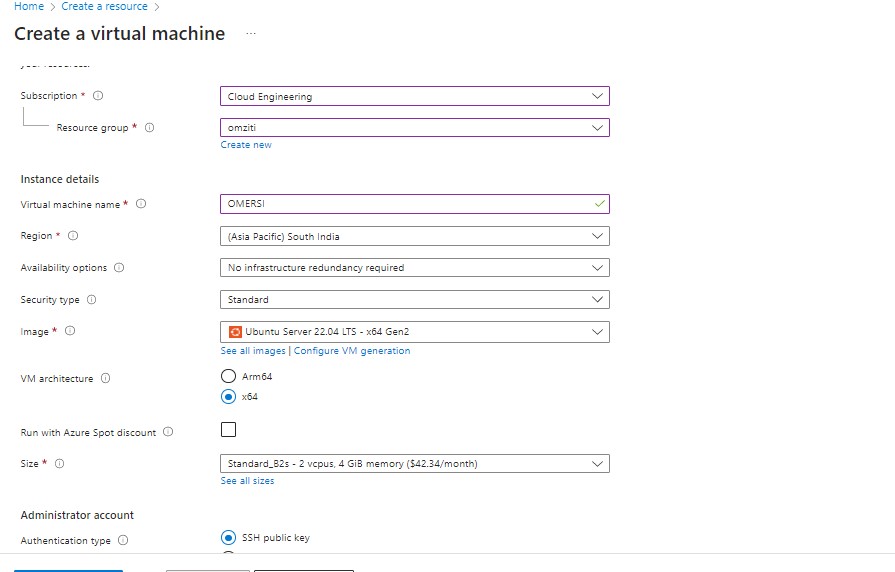
Task: Select the x64 architecture radio button
Action: pos(228,397)
